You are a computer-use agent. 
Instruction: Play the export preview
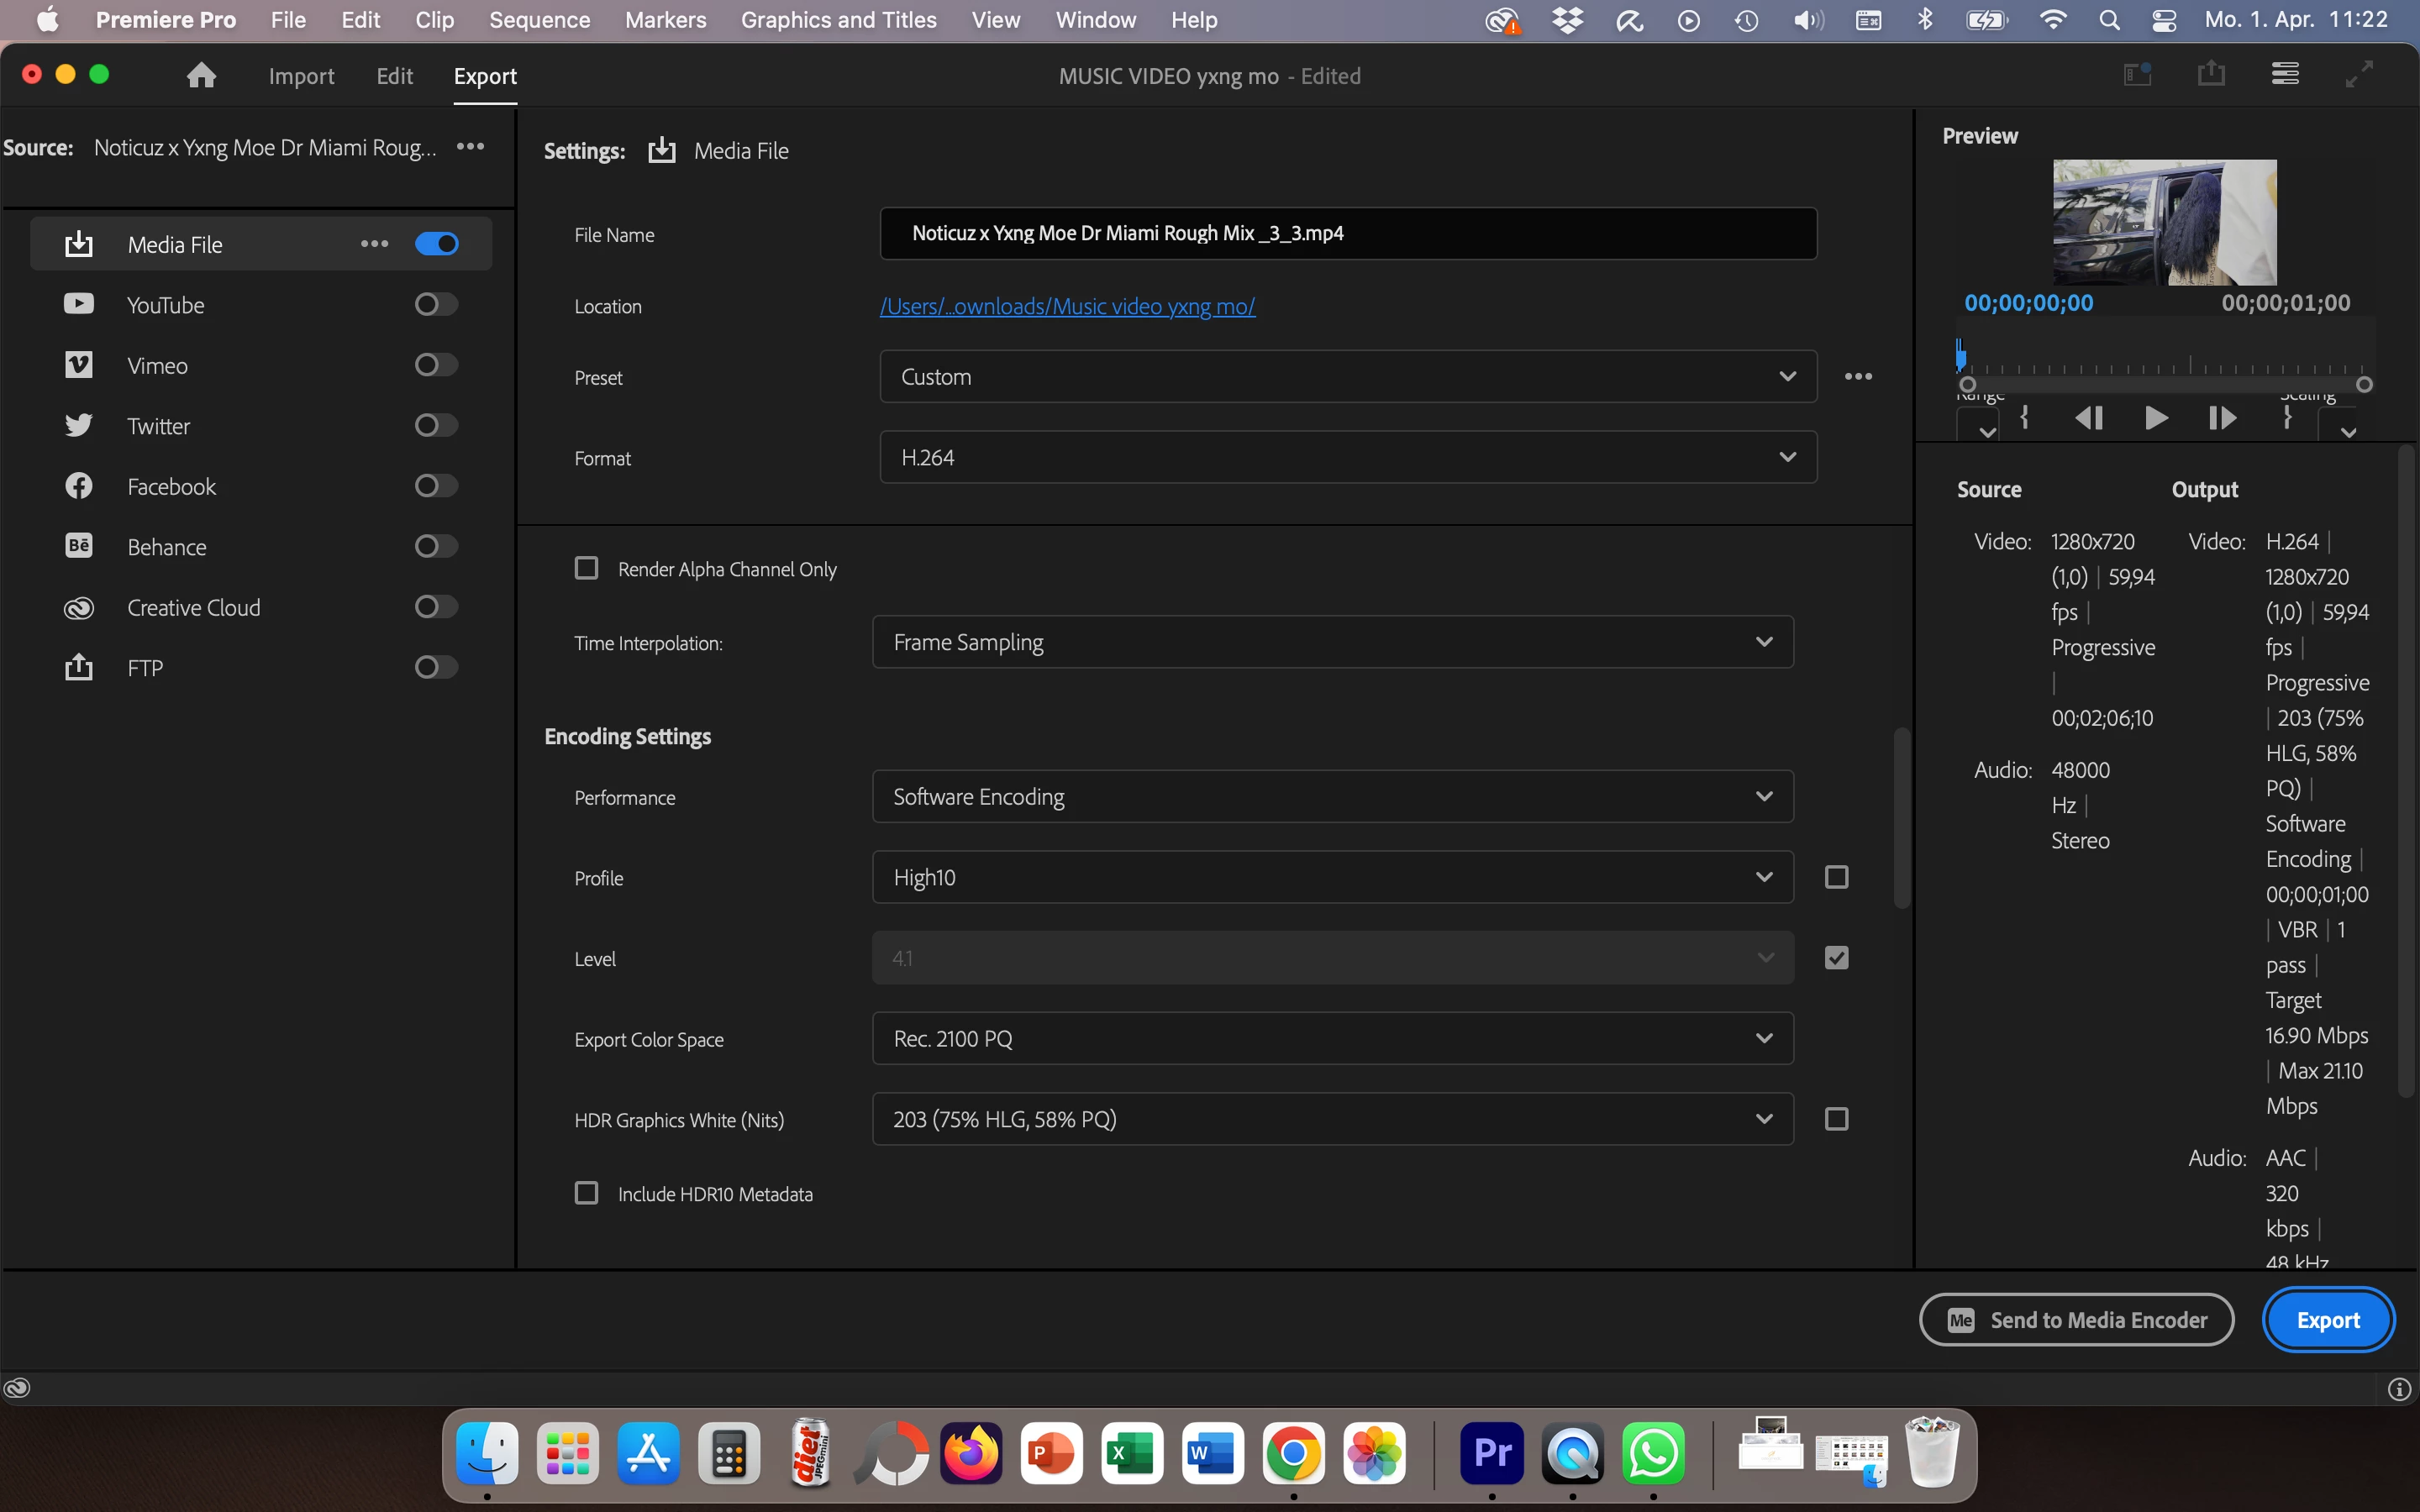point(2156,418)
